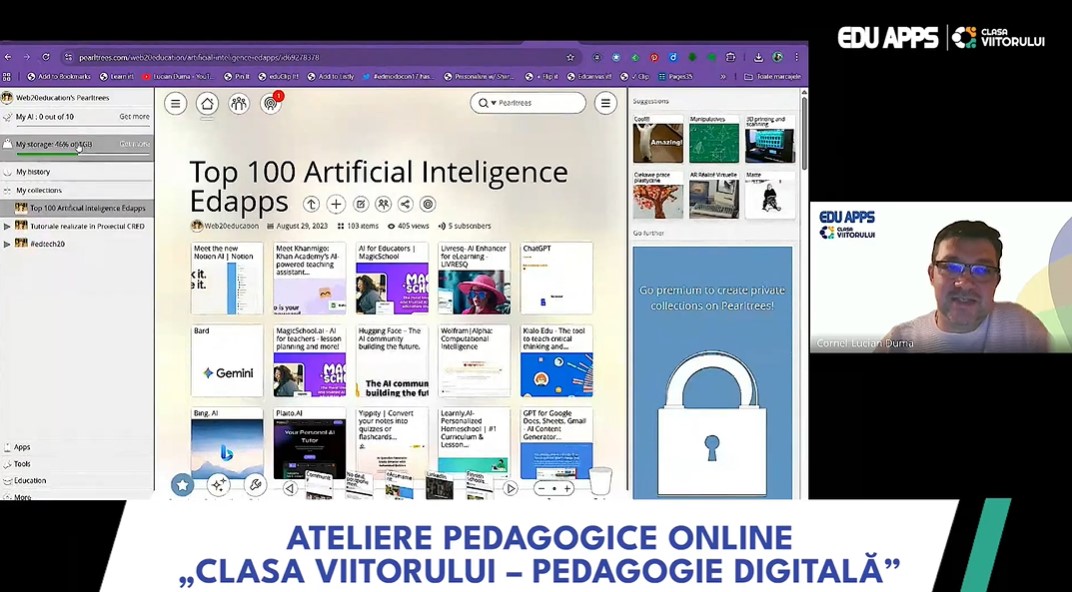Open the Hugging Face card
Image resolution: width=1072 pixels, height=592 pixels.
(x=392, y=360)
